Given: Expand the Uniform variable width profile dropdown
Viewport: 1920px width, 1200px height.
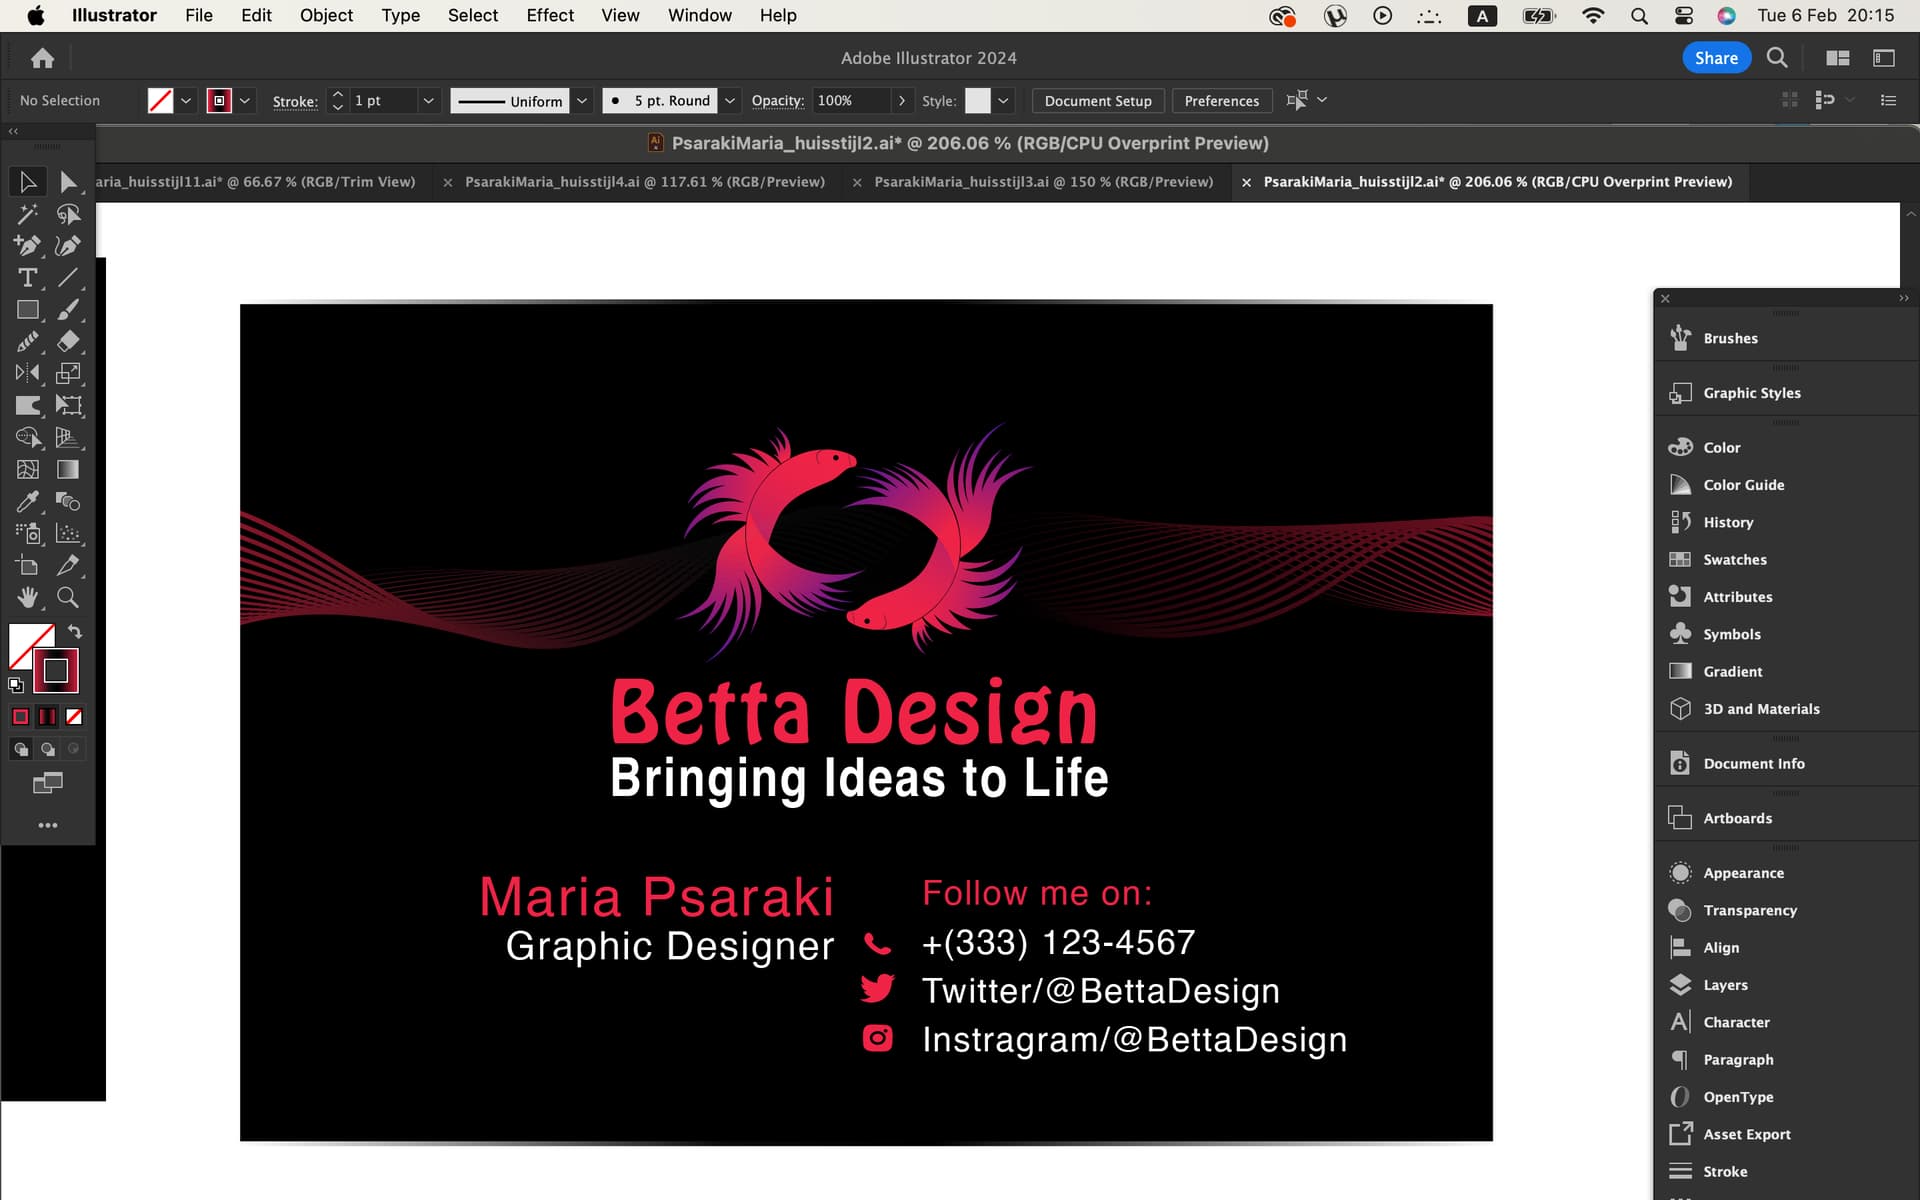Looking at the screenshot, I should click(582, 101).
